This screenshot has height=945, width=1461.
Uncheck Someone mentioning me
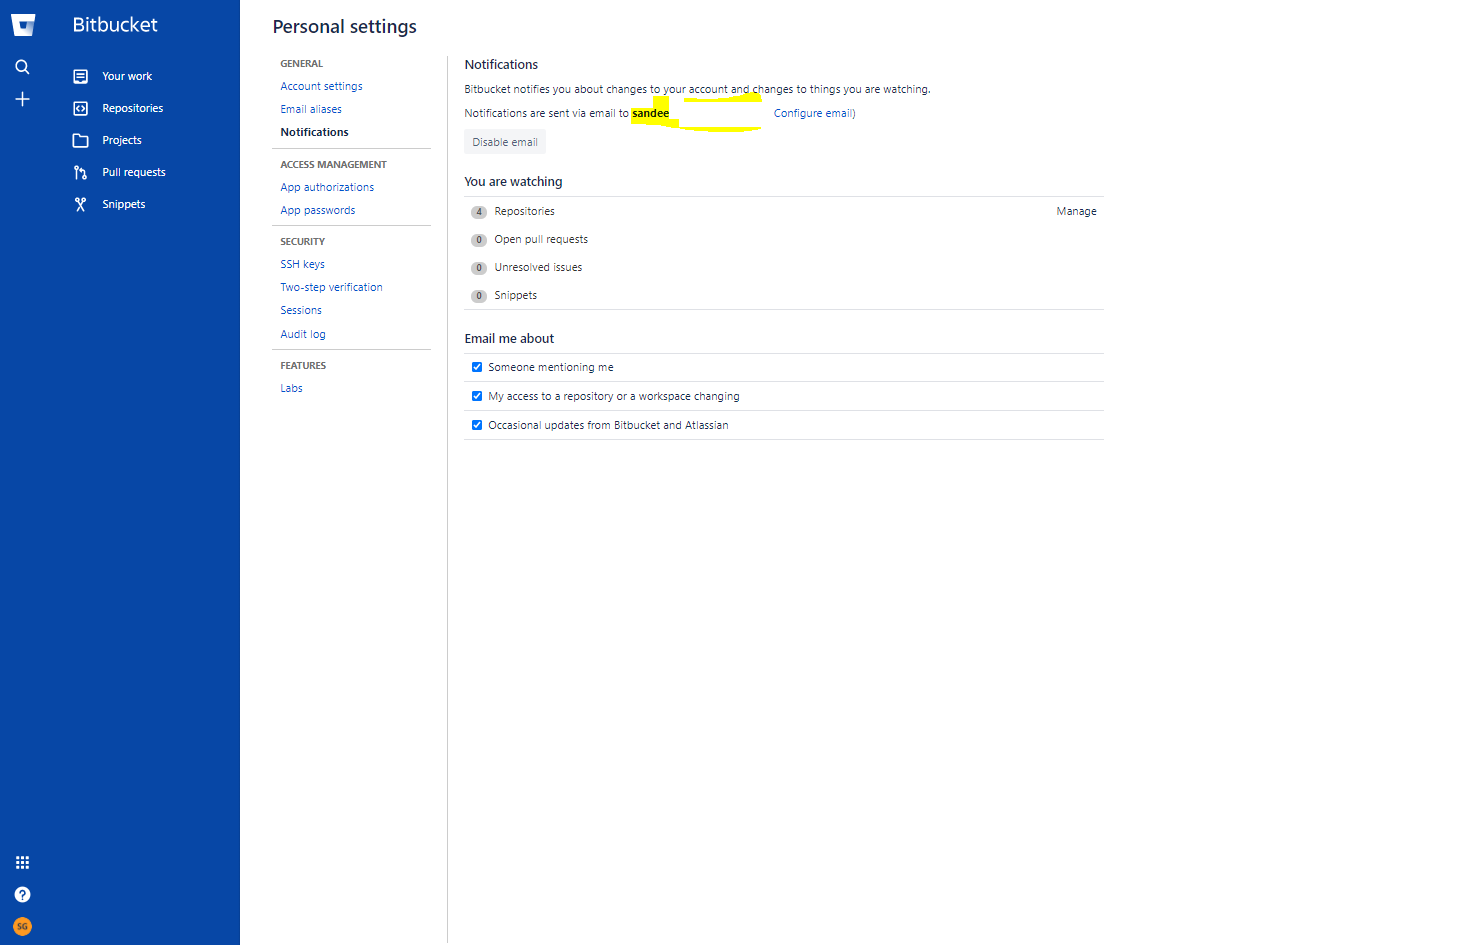click(x=477, y=367)
